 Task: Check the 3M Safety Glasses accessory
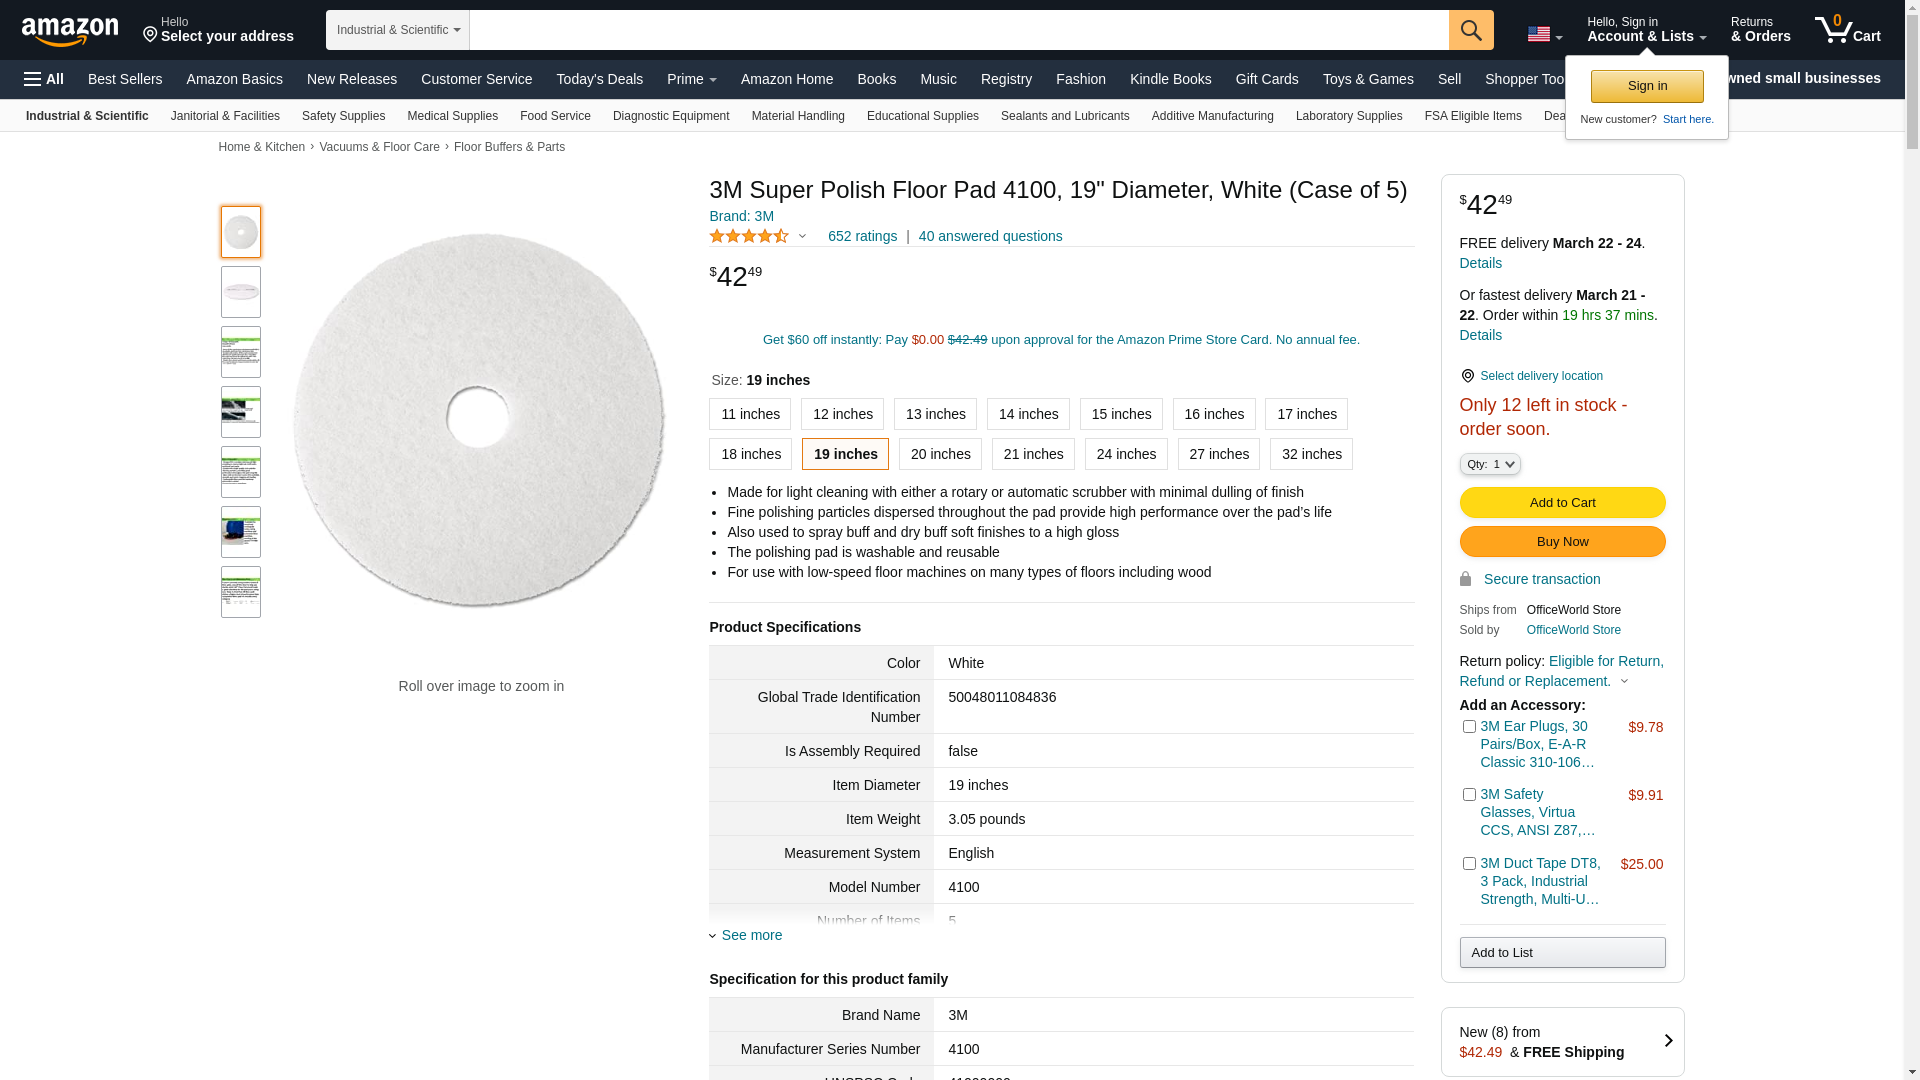click(x=1469, y=795)
